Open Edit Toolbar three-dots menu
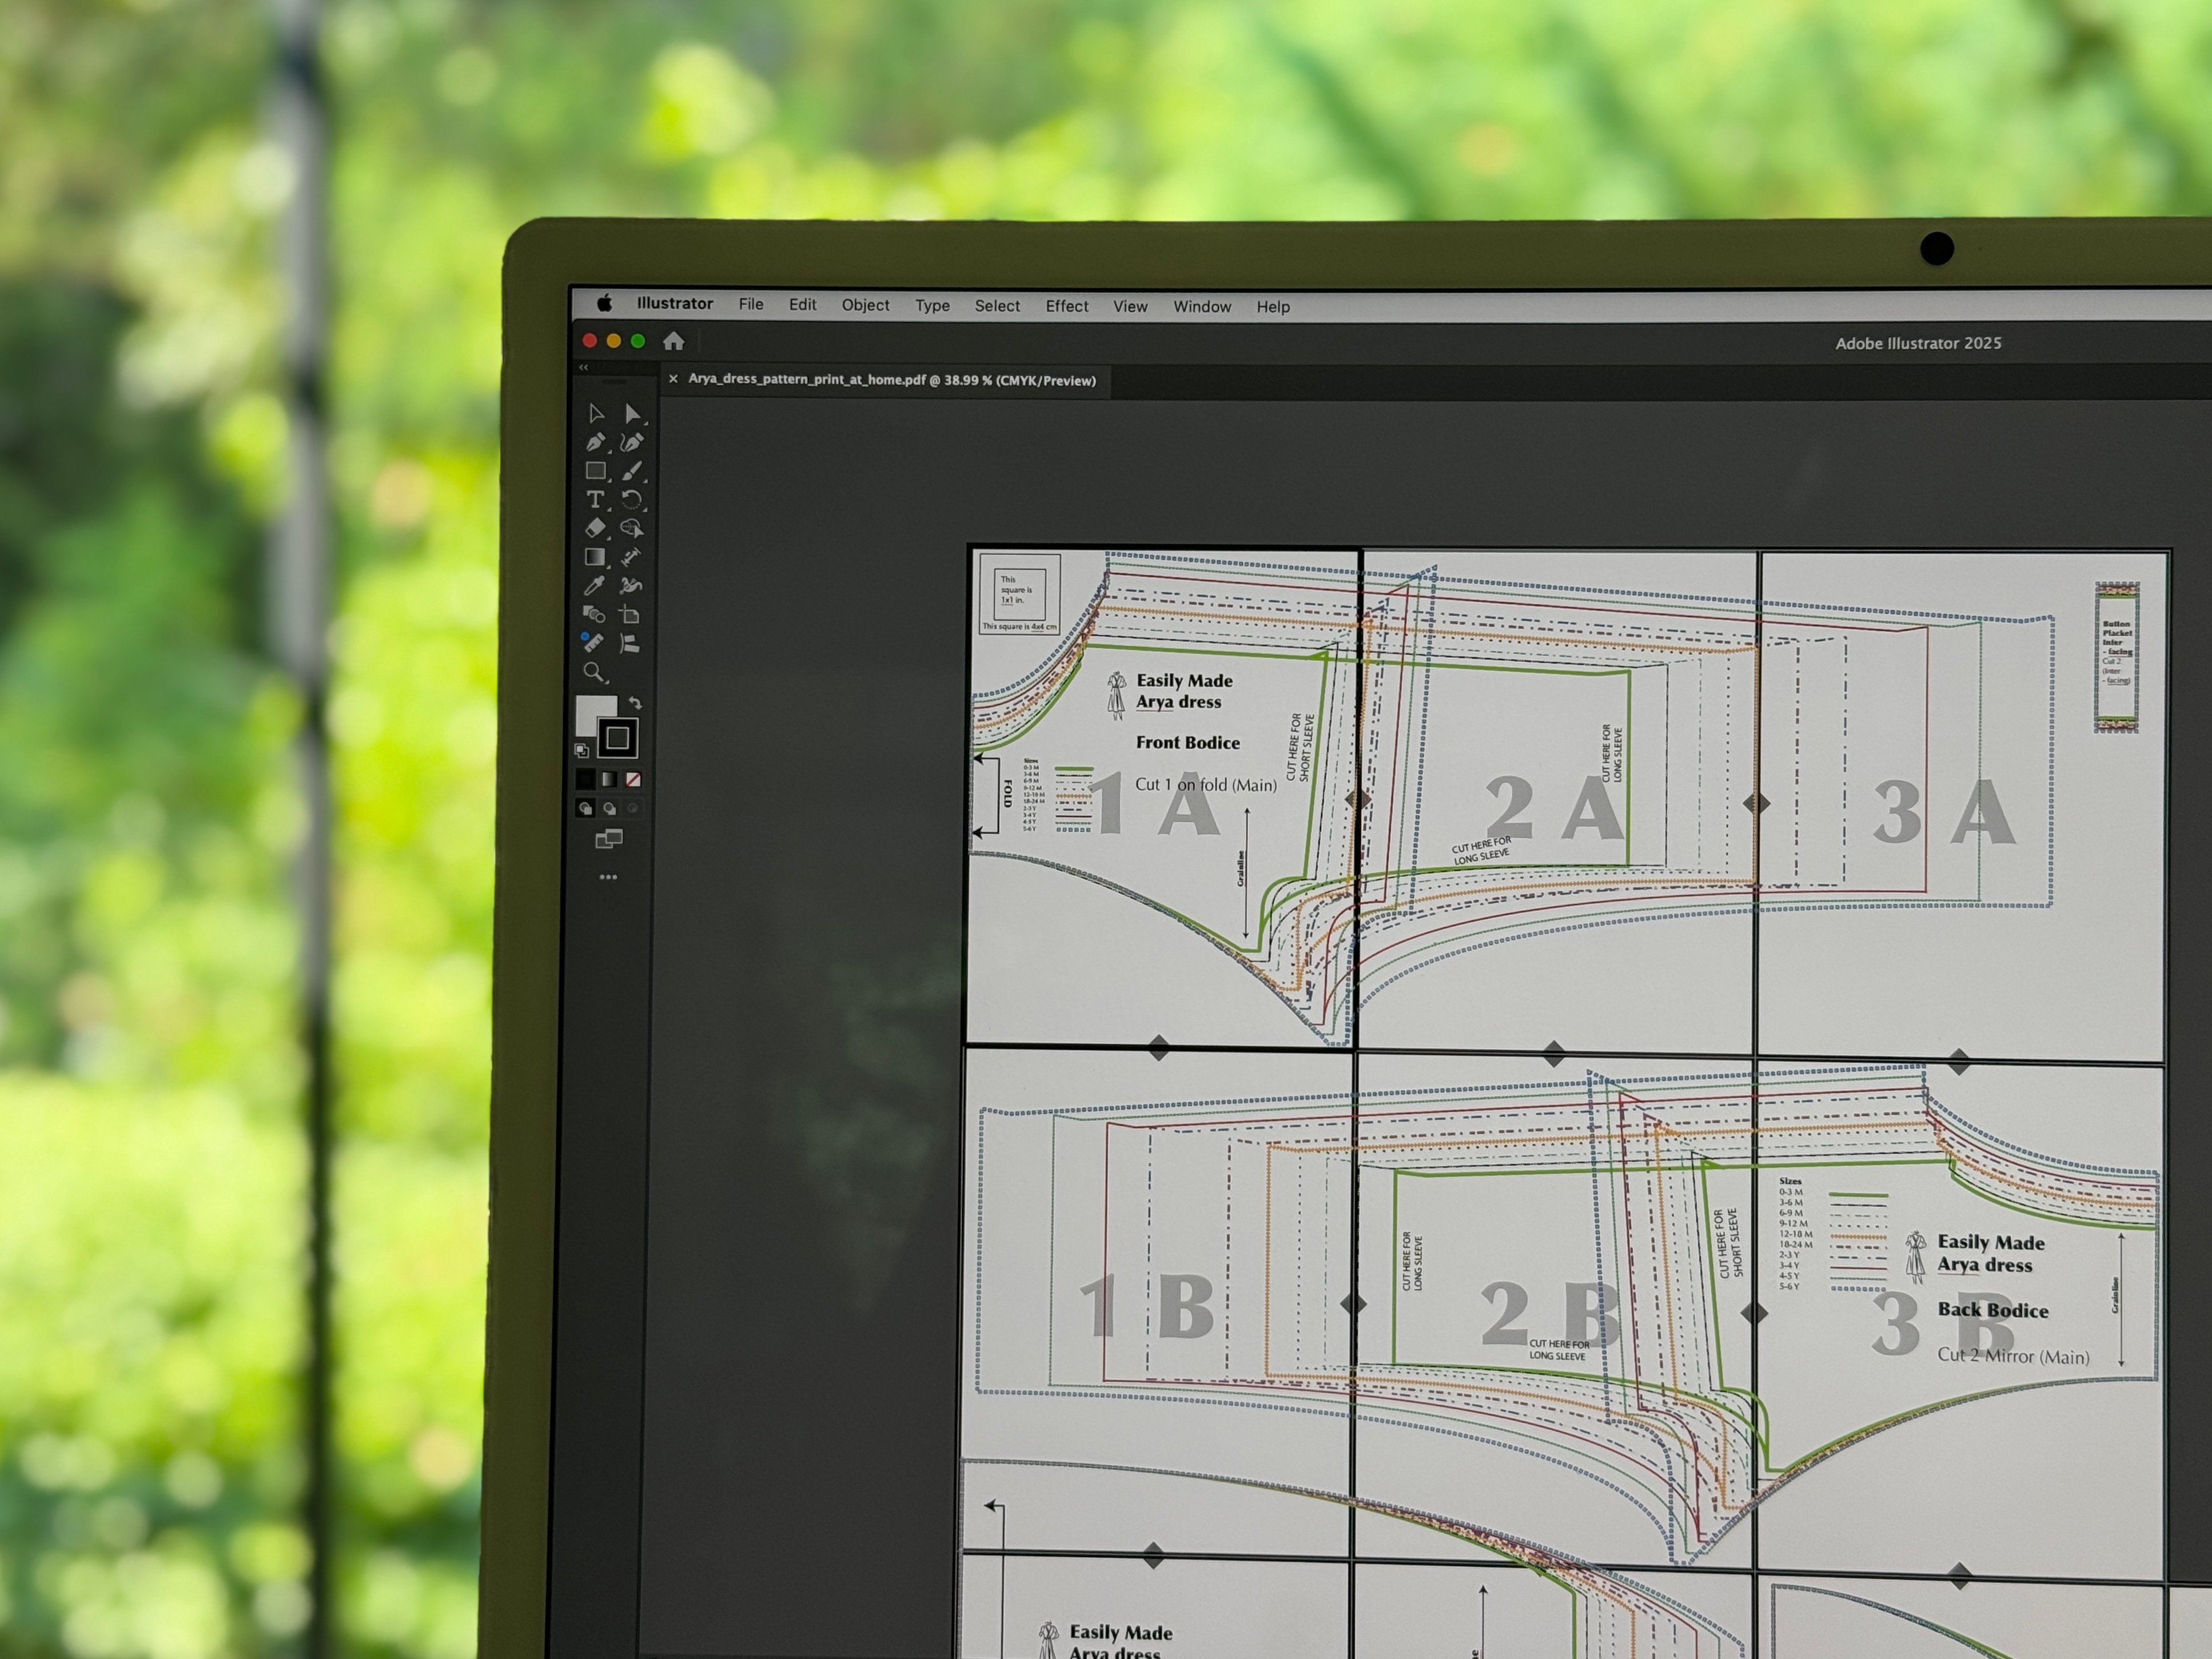Screen dimensions: 2212x1659 [608, 877]
